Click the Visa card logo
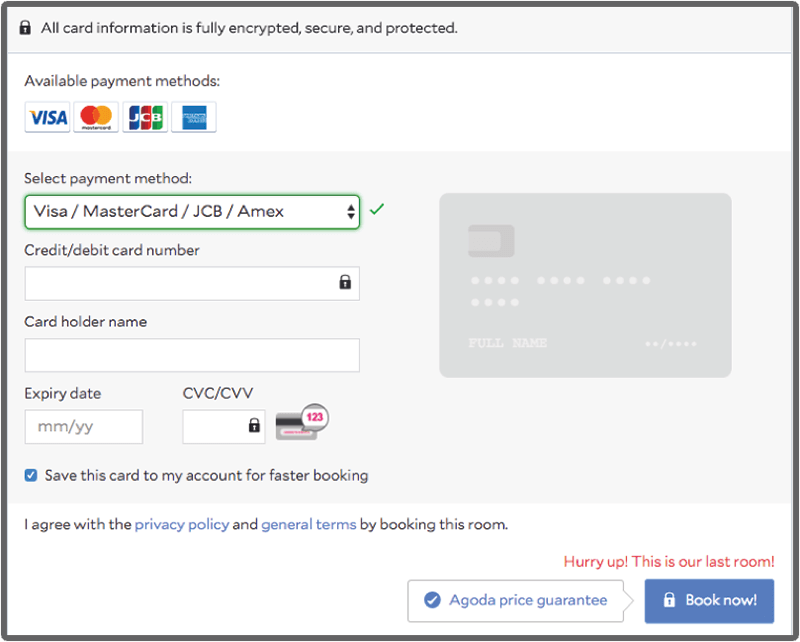 [x=47, y=117]
